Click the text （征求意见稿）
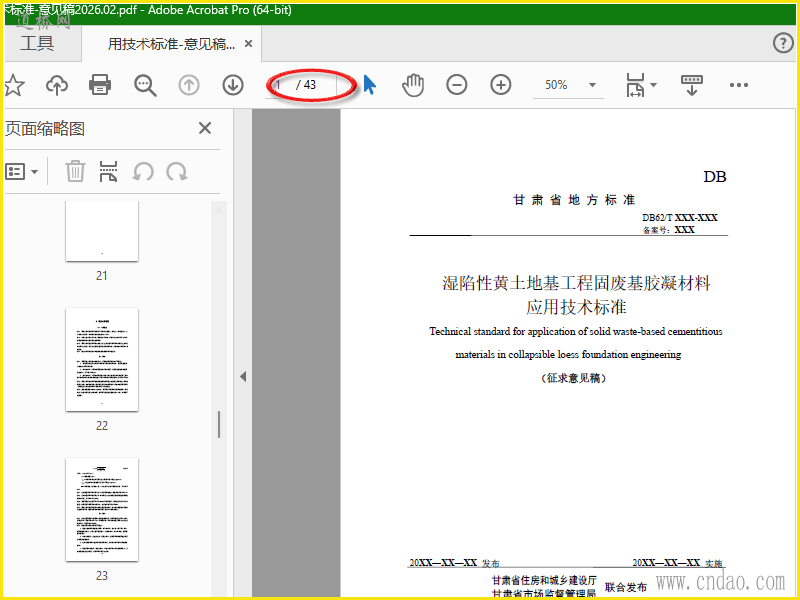 (573, 378)
